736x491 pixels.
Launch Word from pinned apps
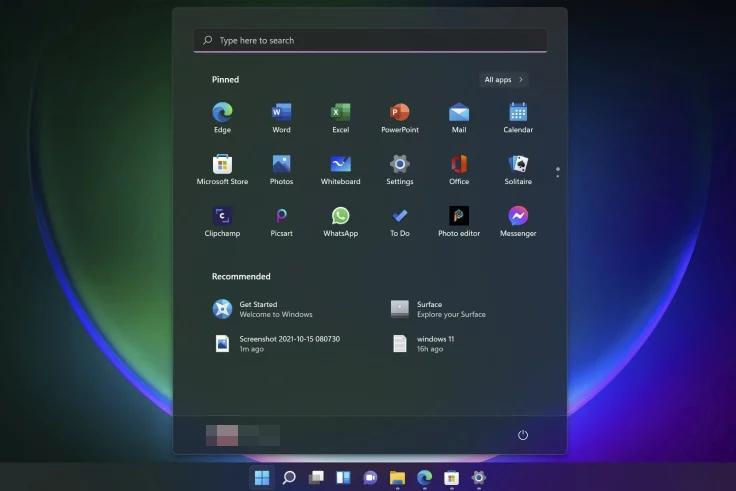pos(281,117)
